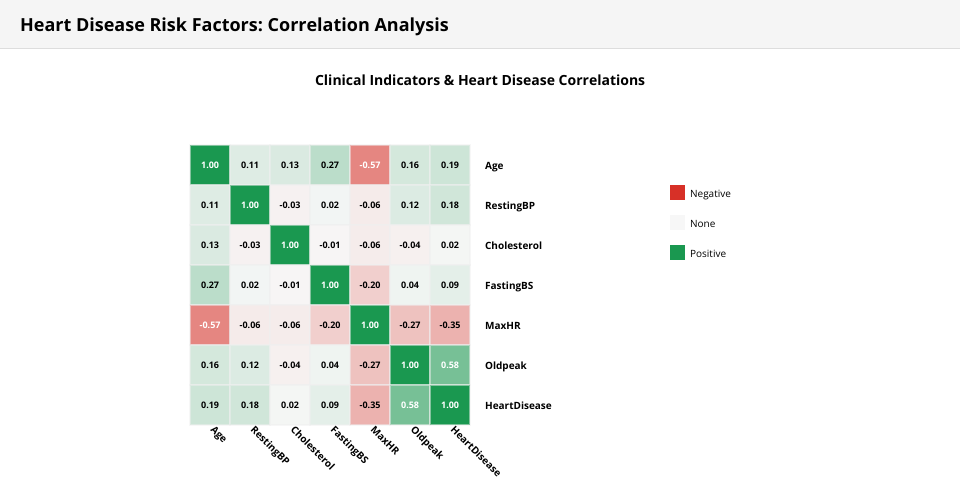Click the Age row label
The width and height of the screenshot is (960, 500).
(494, 165)
